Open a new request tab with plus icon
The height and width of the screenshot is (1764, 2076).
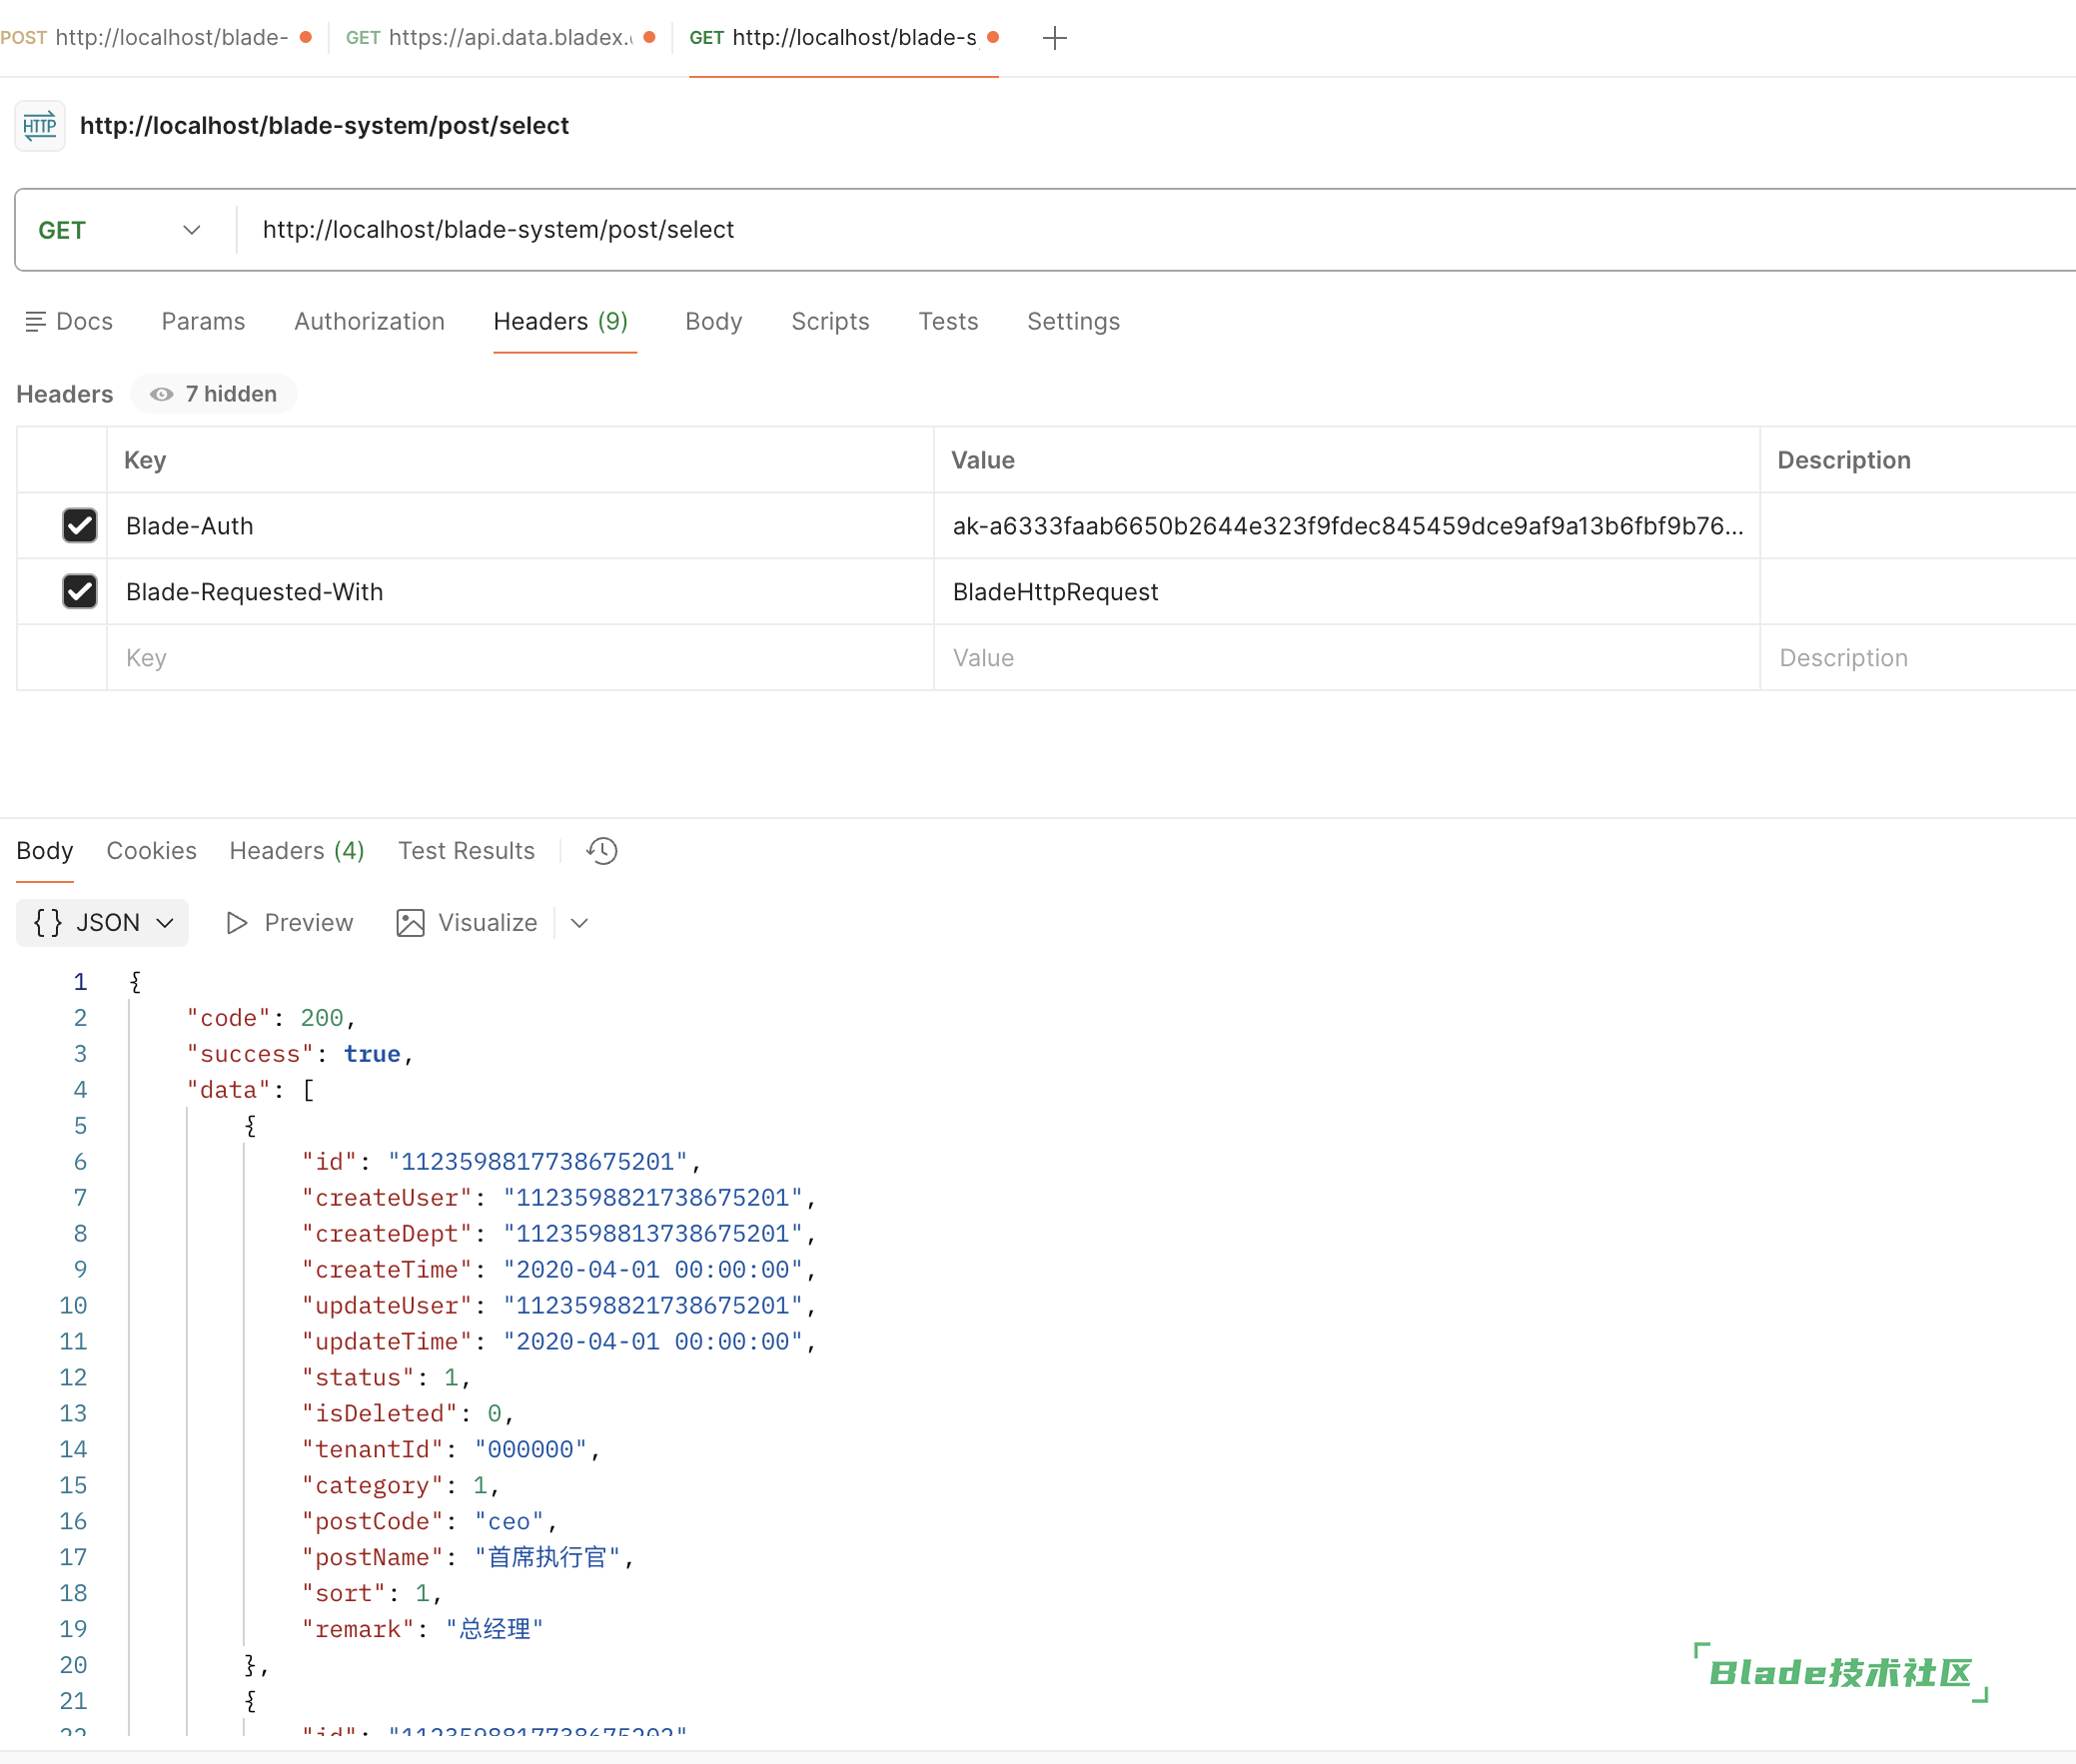[x=1054, y=38]
